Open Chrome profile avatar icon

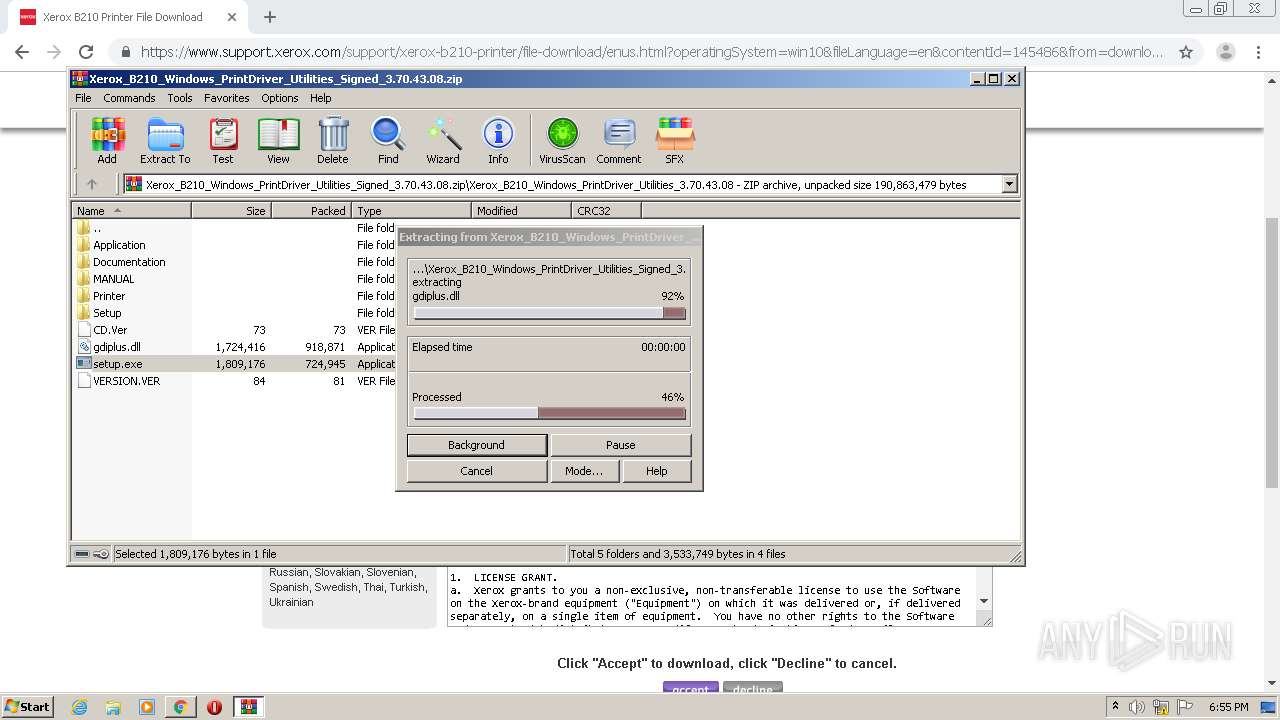coord(1225,52)
